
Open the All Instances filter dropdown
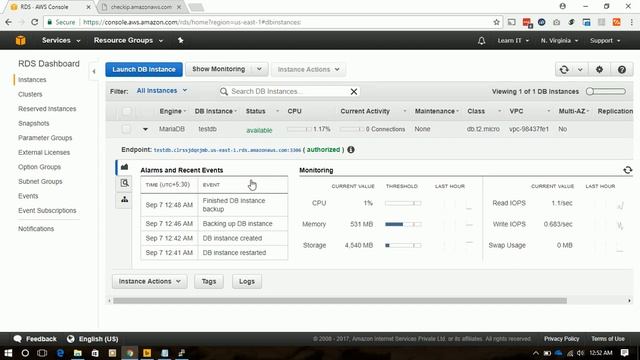point(162,91)
